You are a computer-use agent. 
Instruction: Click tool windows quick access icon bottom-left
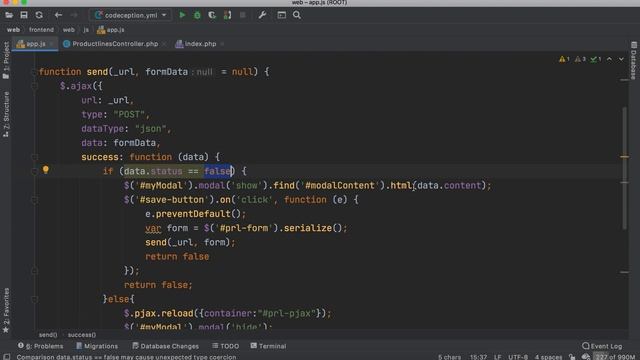pyautogui.click(x=7, y=357)
